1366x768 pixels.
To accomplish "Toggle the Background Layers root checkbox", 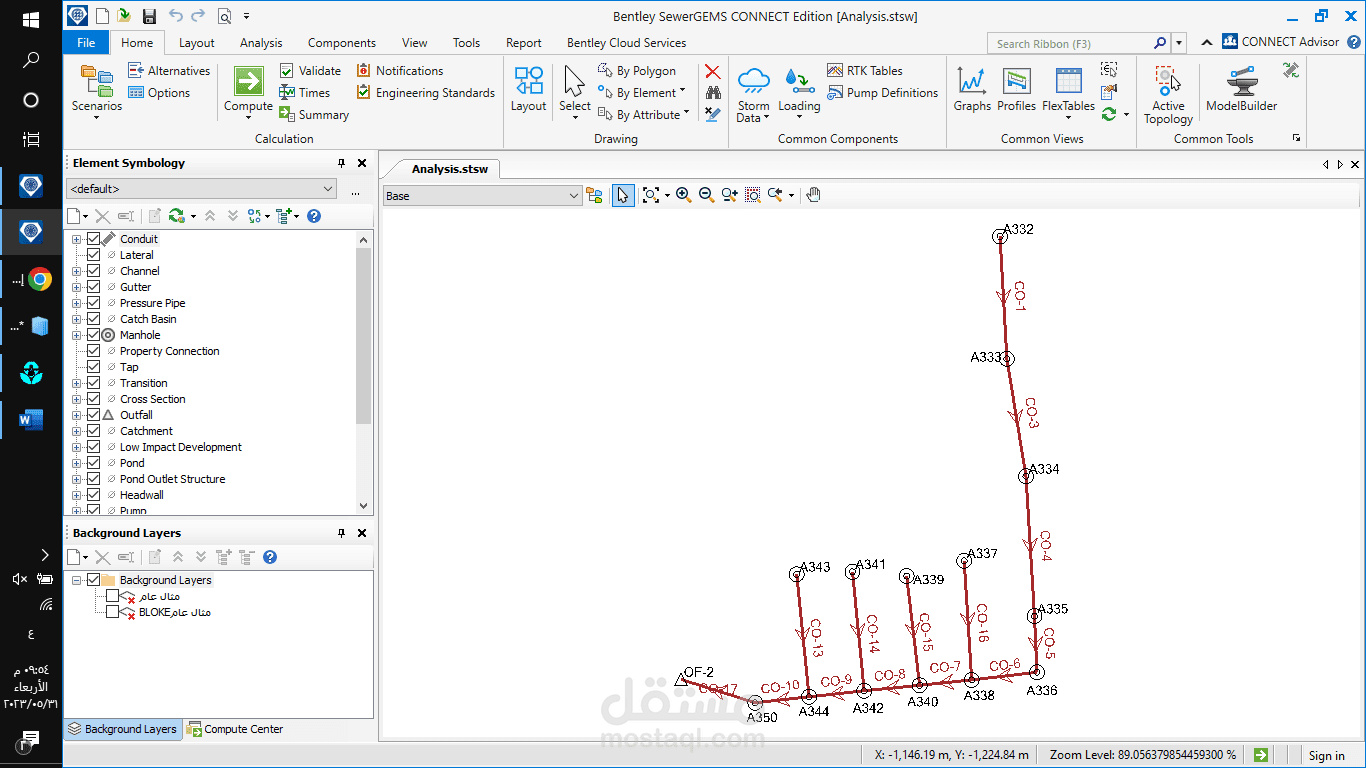I will (94, 580).
